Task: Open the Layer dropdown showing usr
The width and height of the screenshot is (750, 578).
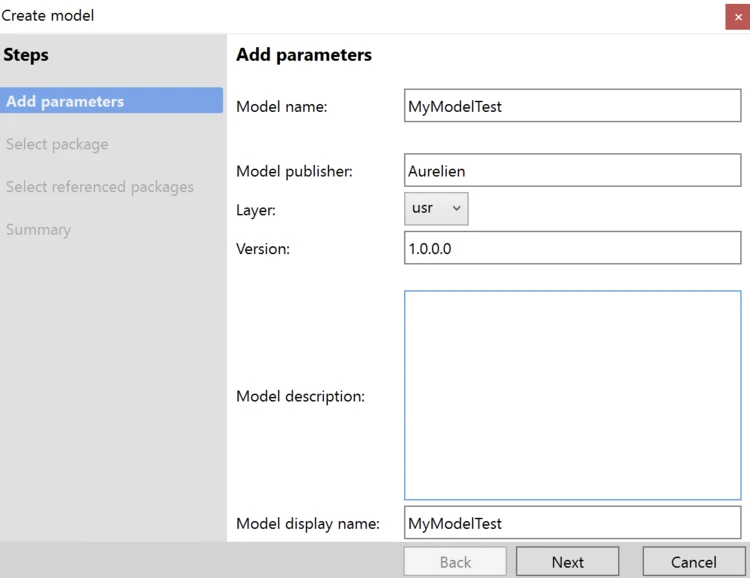Action: [436, 208]
